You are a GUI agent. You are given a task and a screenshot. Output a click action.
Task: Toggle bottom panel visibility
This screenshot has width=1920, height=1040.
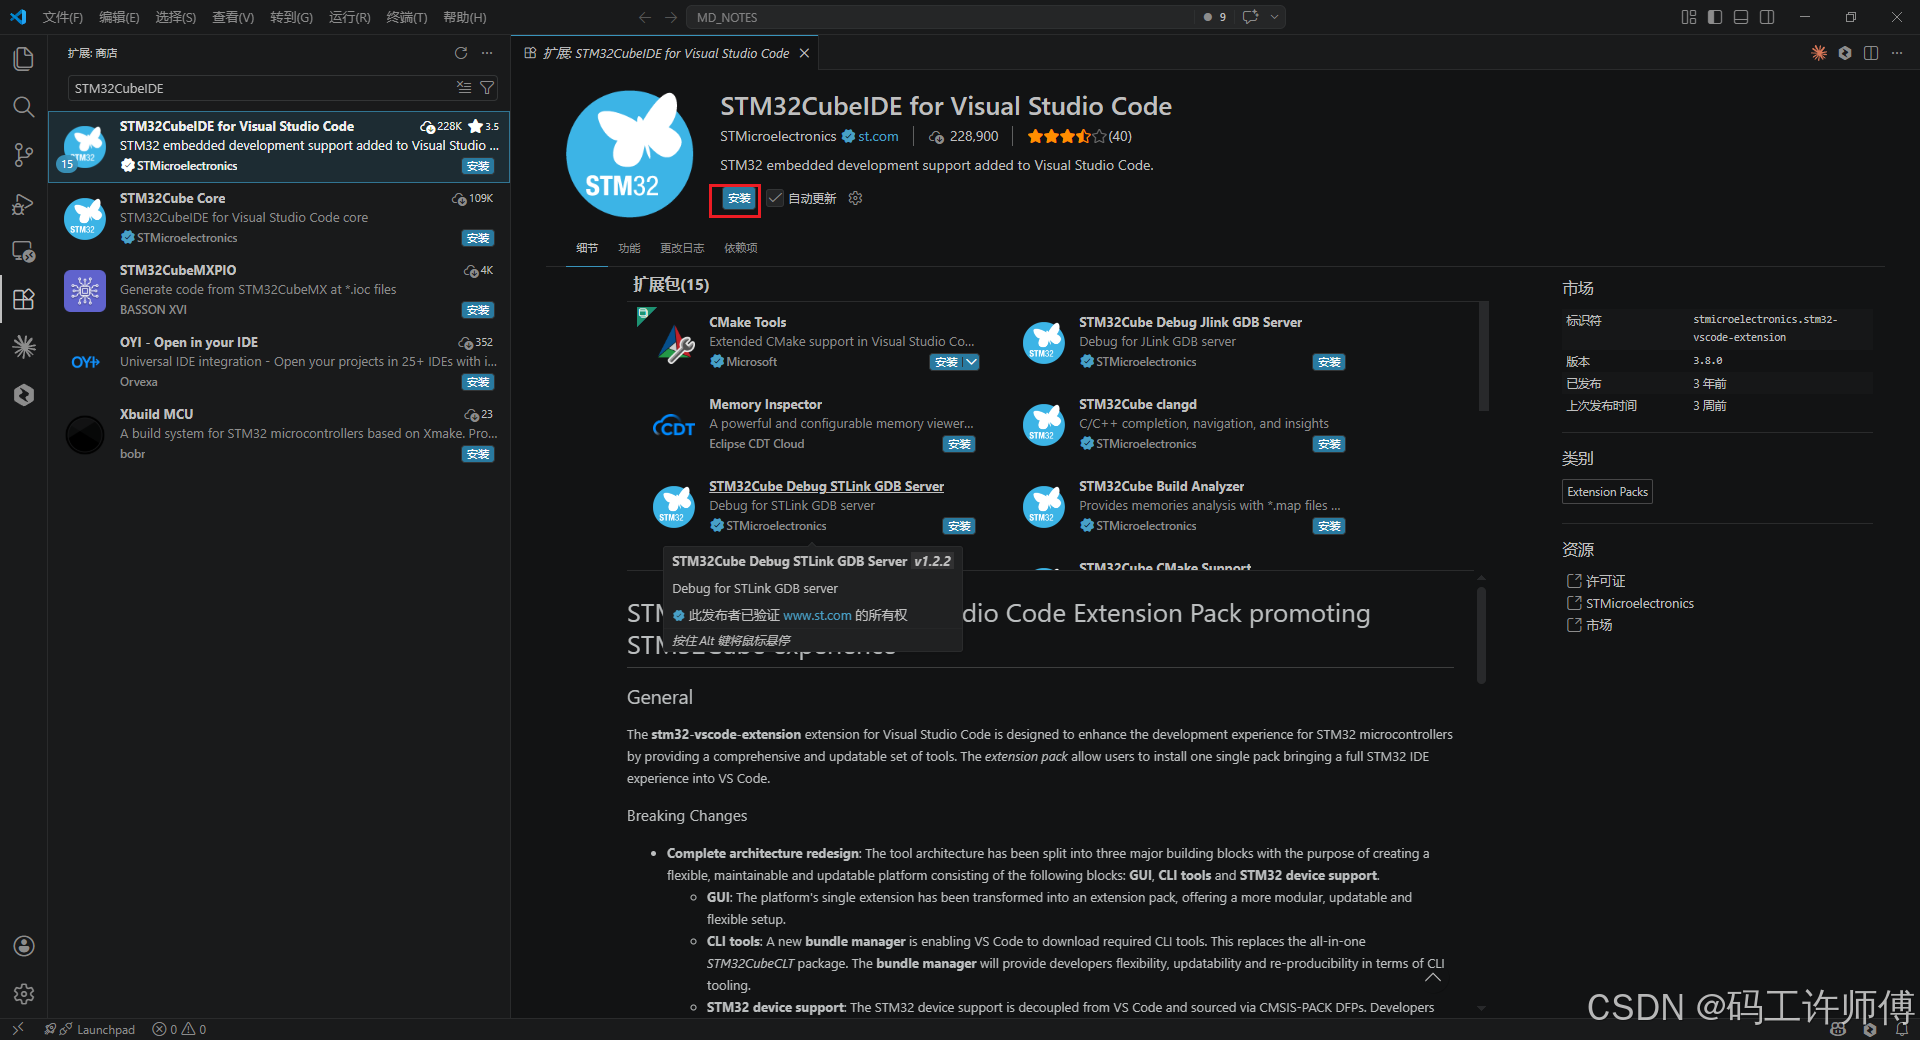point(1741,17)
